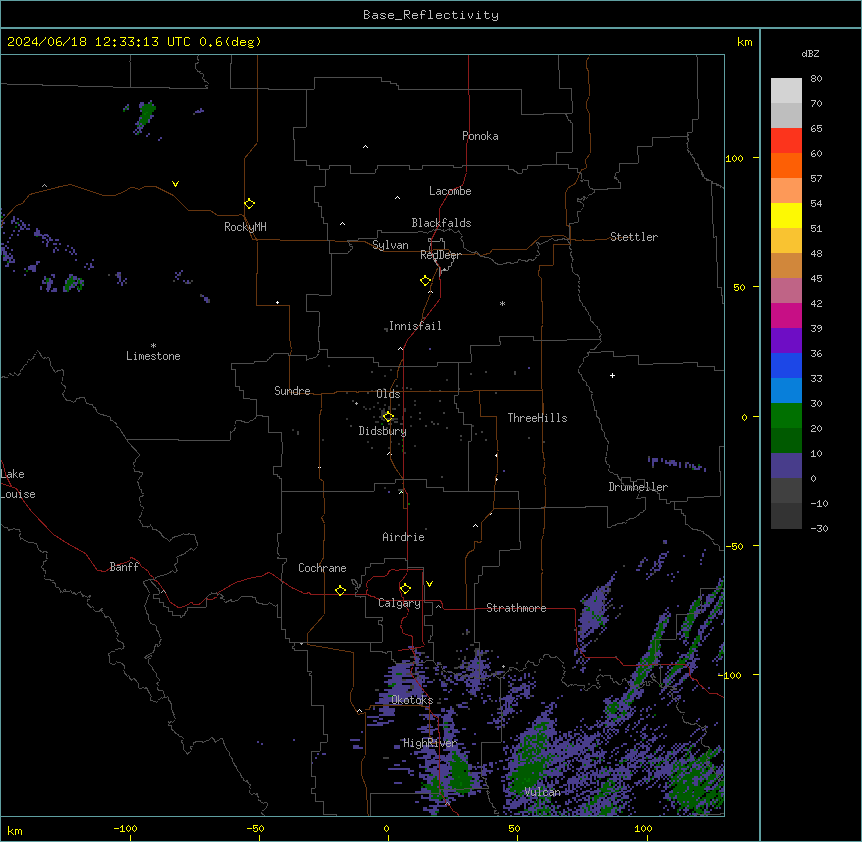Pick the light blue swatch in legend
The image size is (862, 842).
pyautogui.click(x=786, y=390)
